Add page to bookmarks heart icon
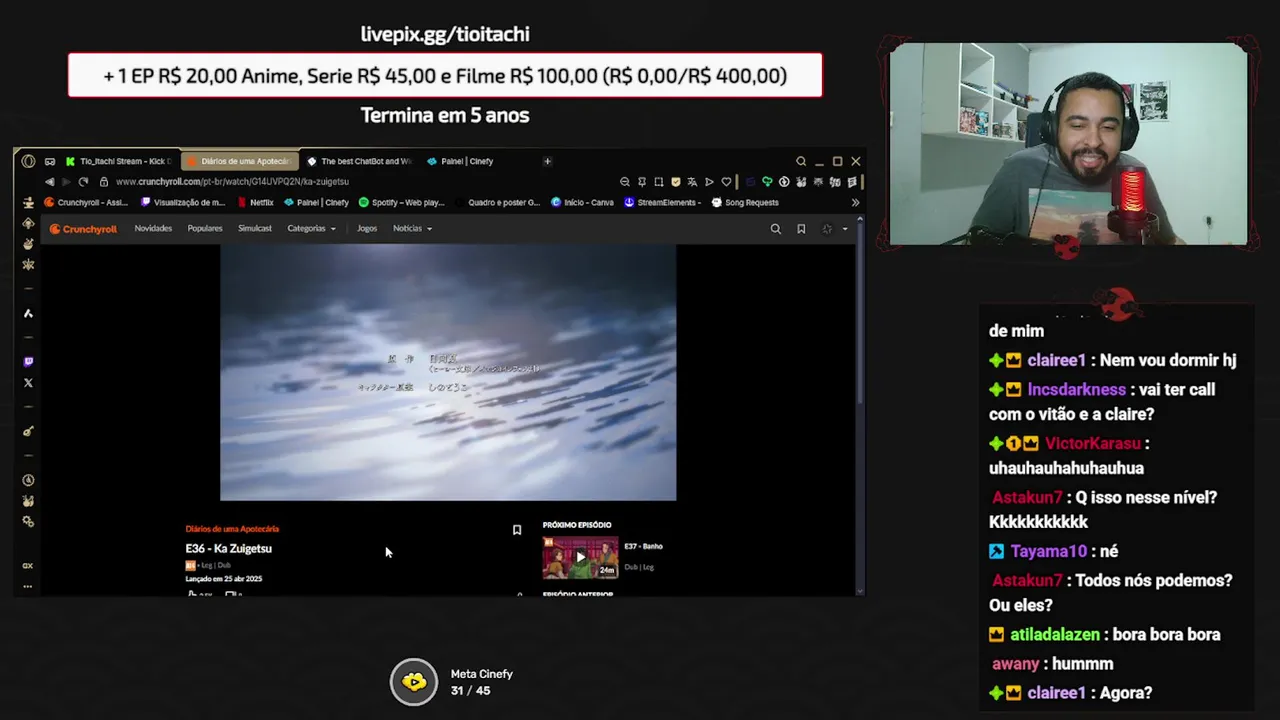This screenshot has height=720, width=1280. click(x=726, y=182)
